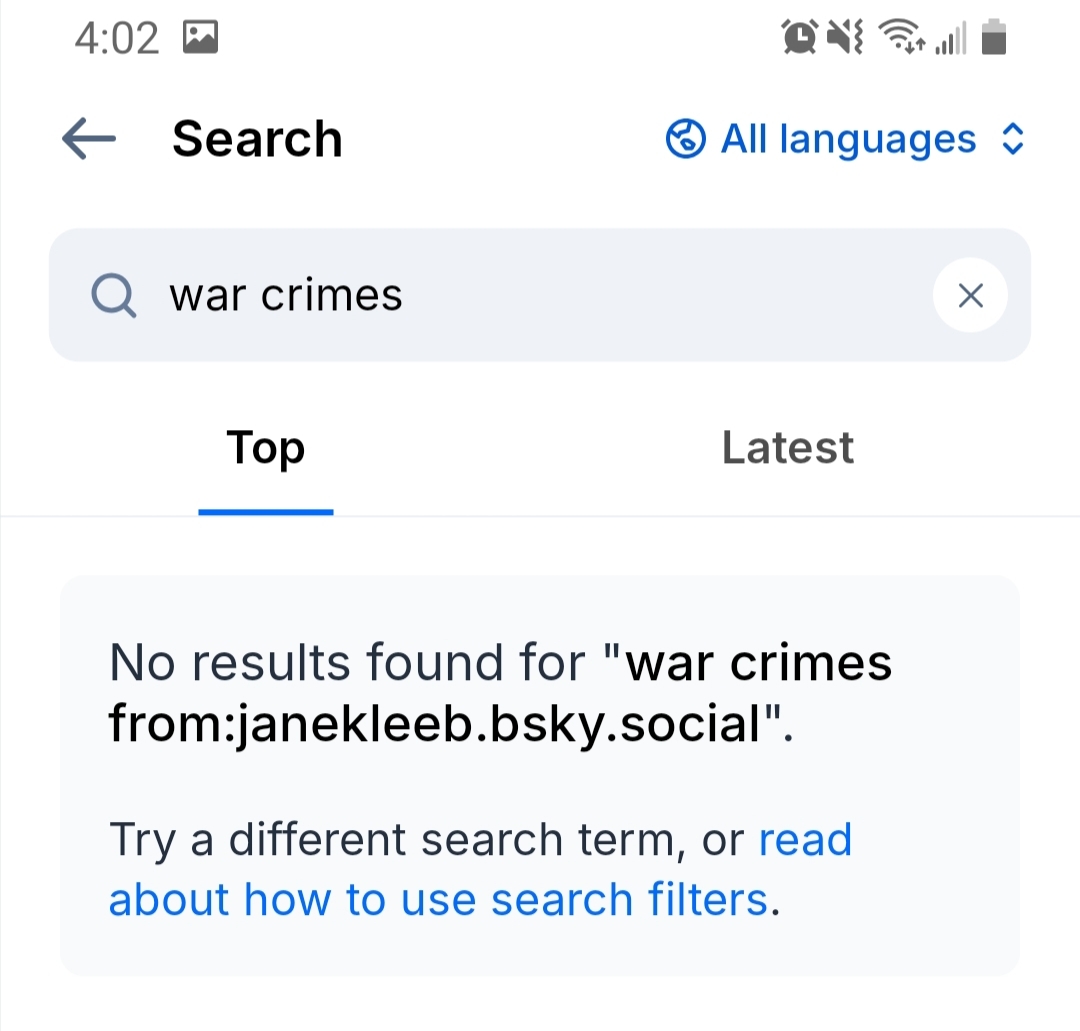
Task: Switch to the Latest results tab
Action: pyautogui.click(x=787, y=448)
